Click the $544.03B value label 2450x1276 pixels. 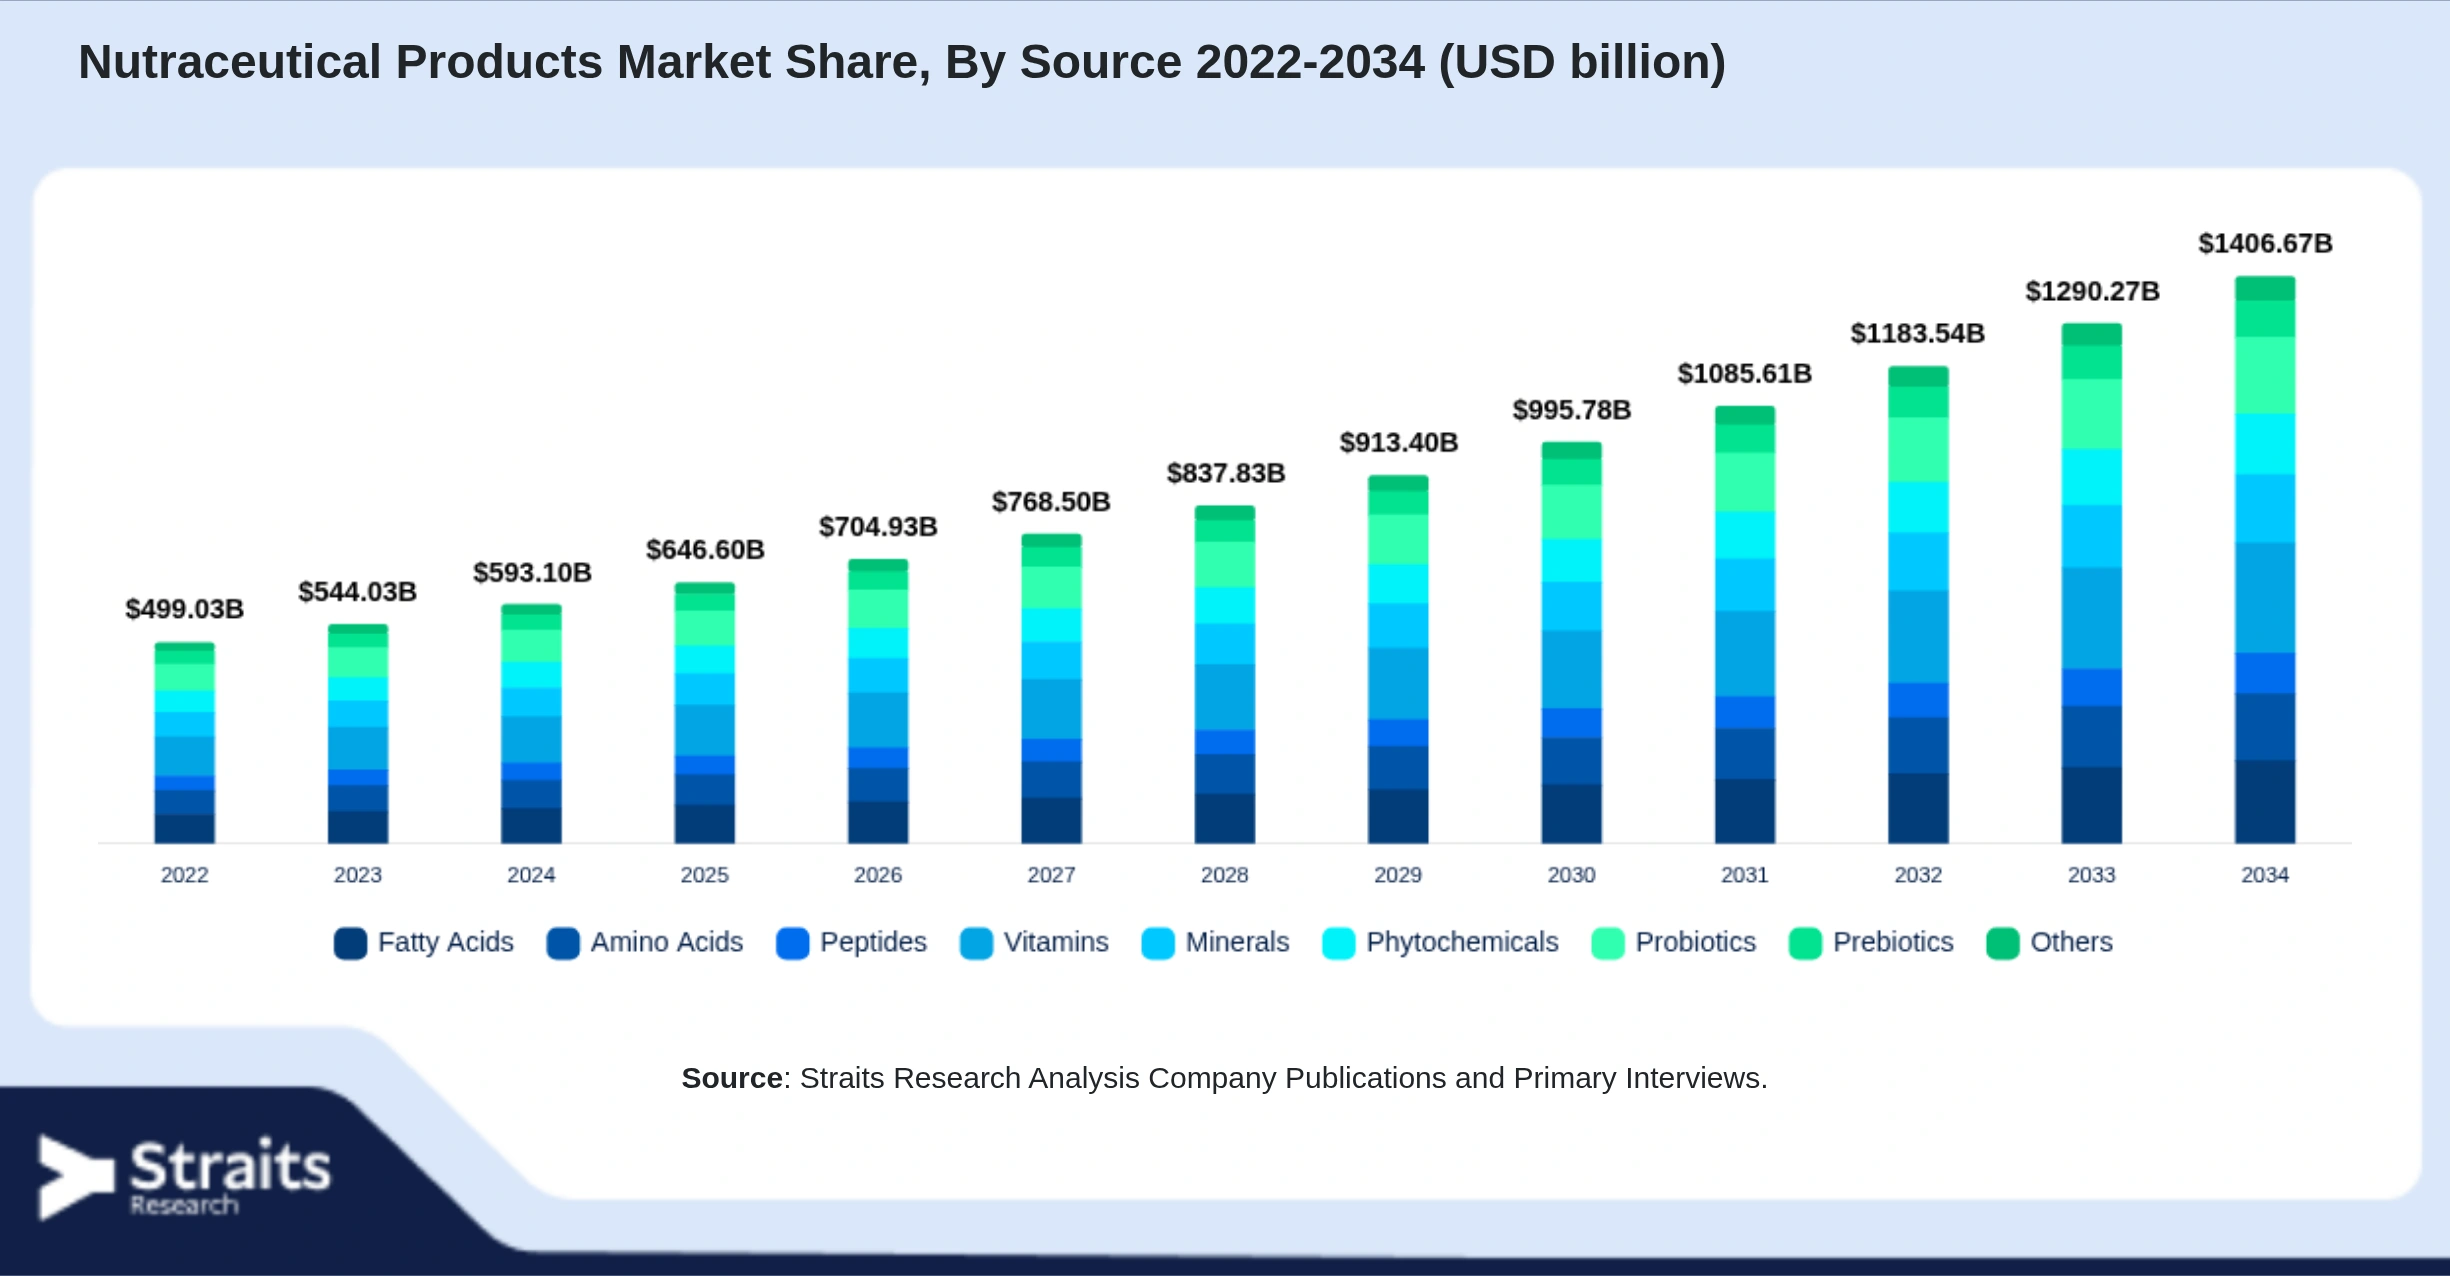pyautogui.click(x=357, y=592)
